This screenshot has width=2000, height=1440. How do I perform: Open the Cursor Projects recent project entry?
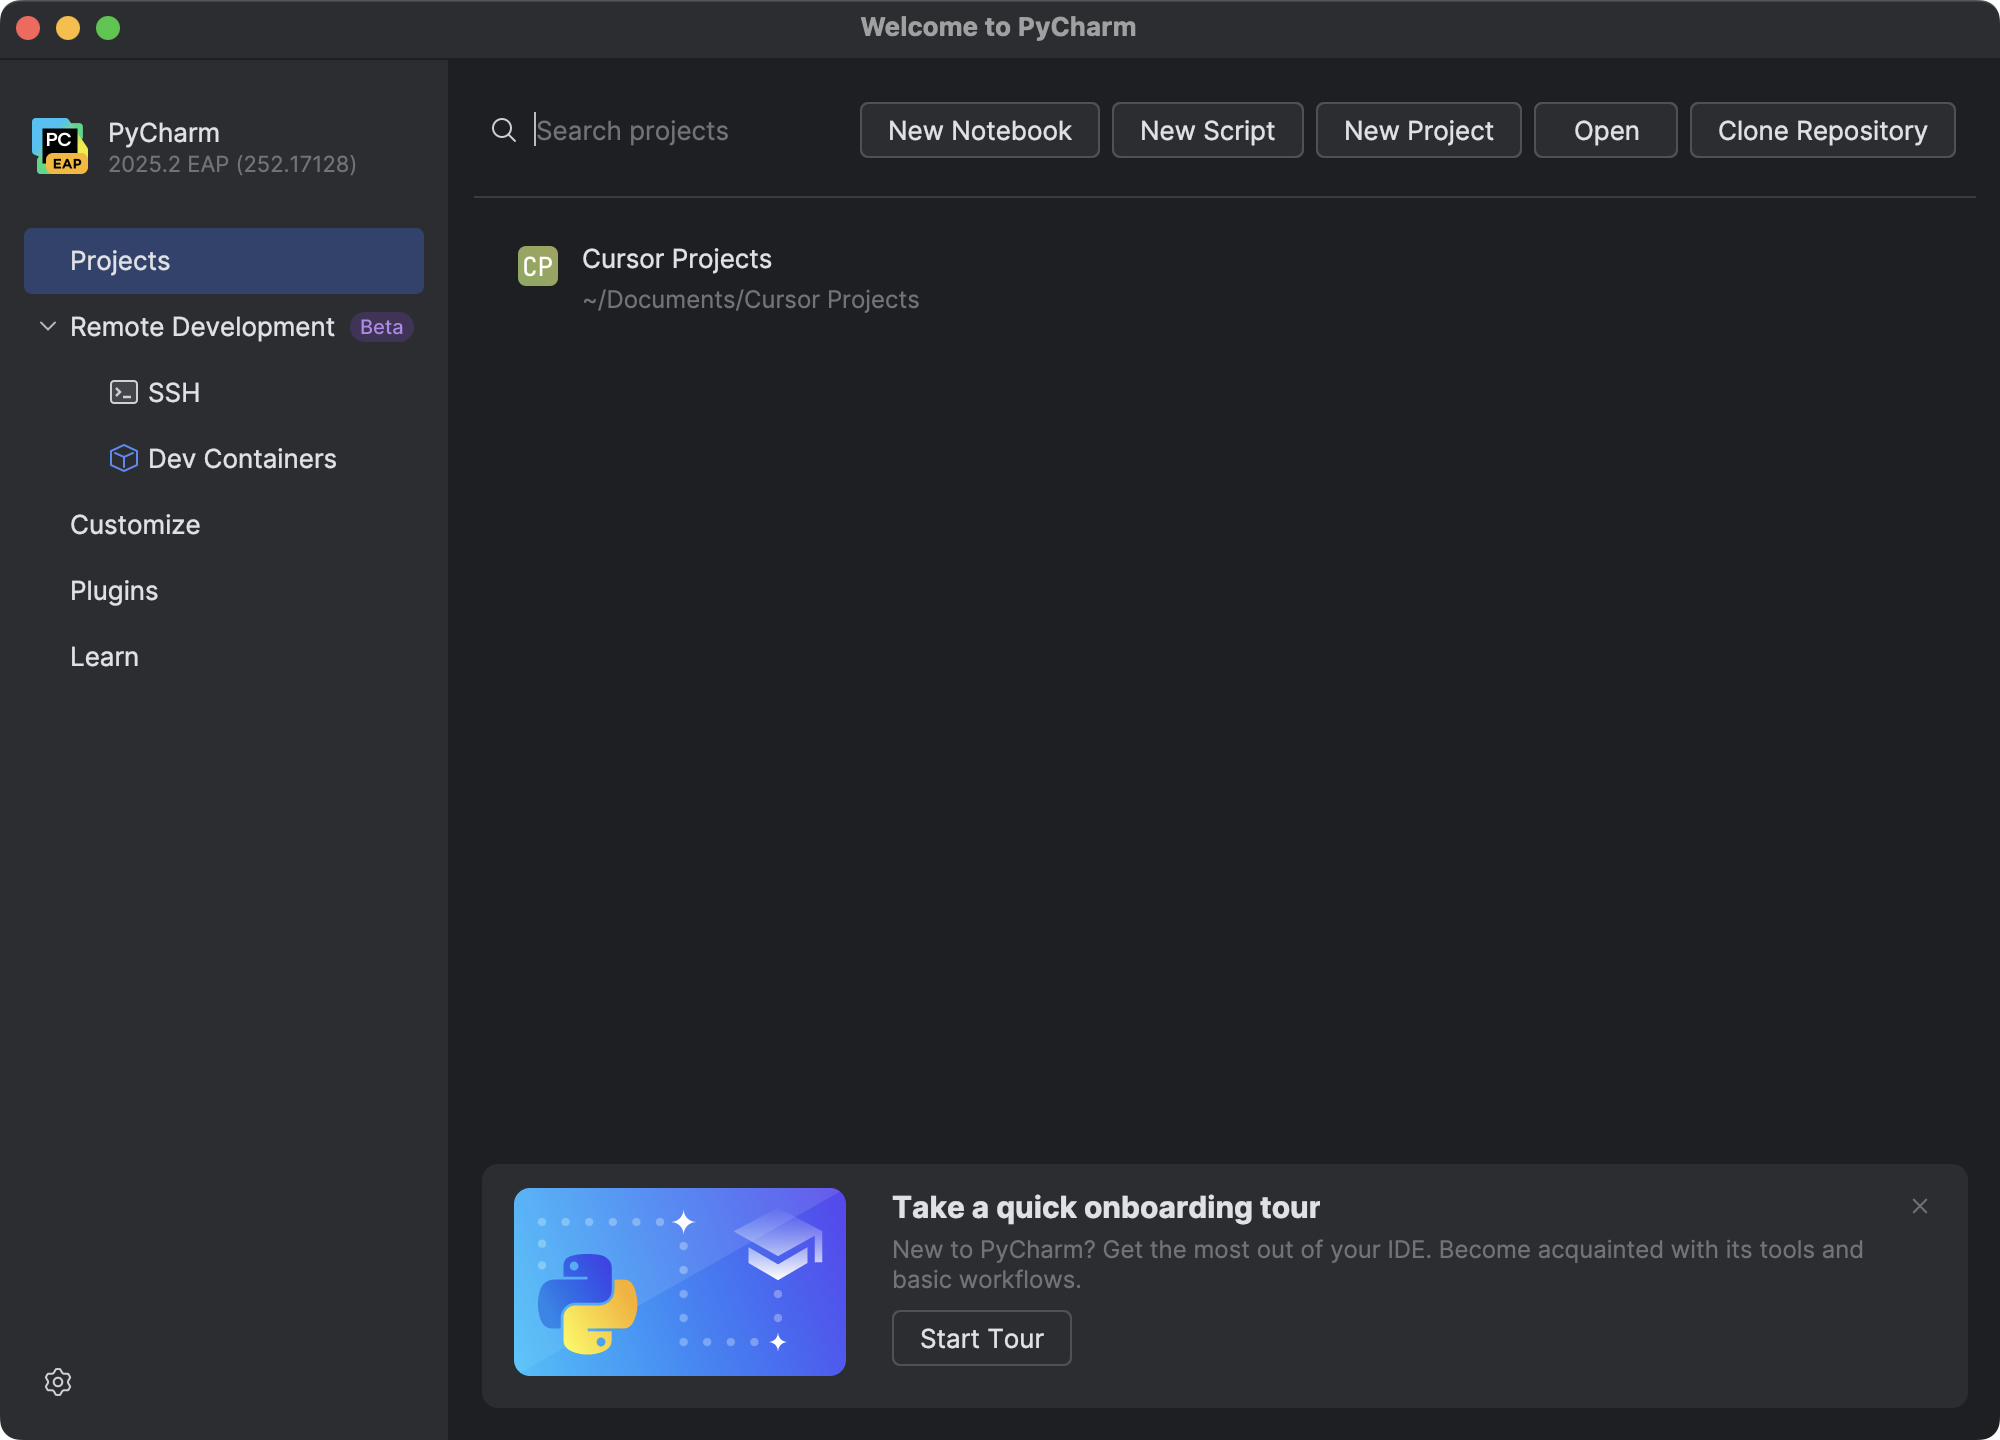click(677, 258)
